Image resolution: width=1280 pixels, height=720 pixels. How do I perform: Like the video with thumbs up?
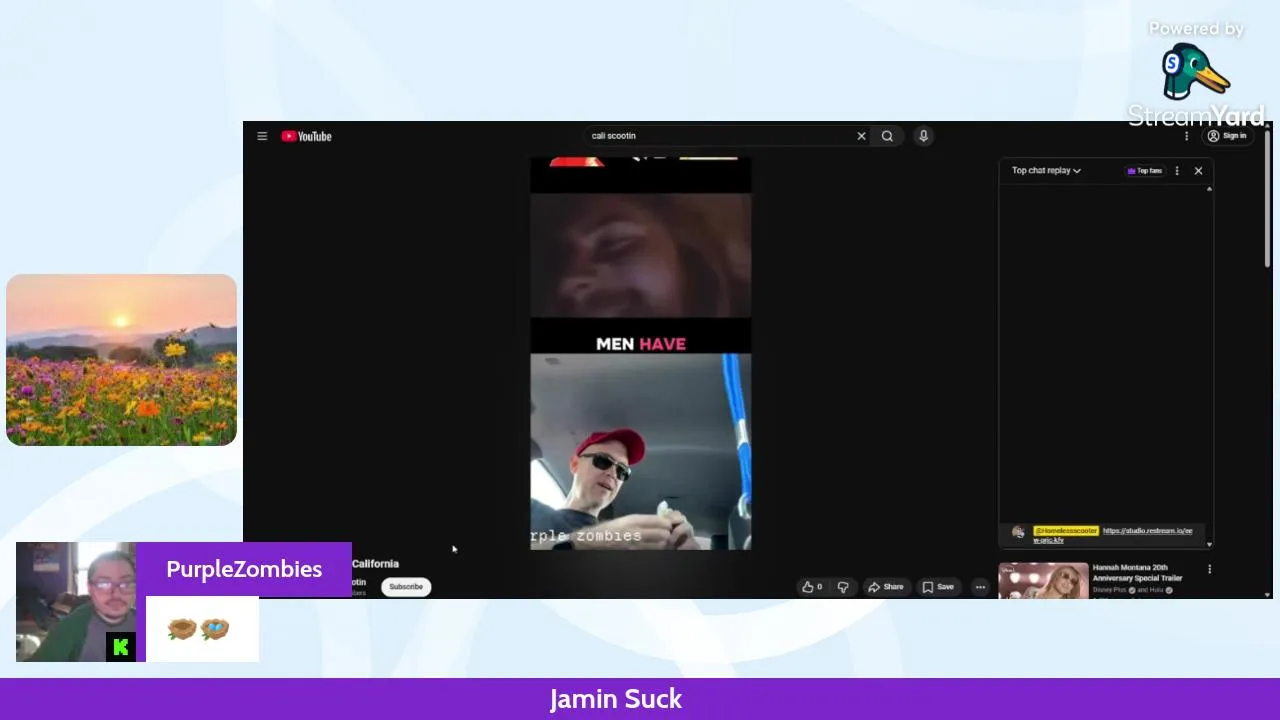812,587
